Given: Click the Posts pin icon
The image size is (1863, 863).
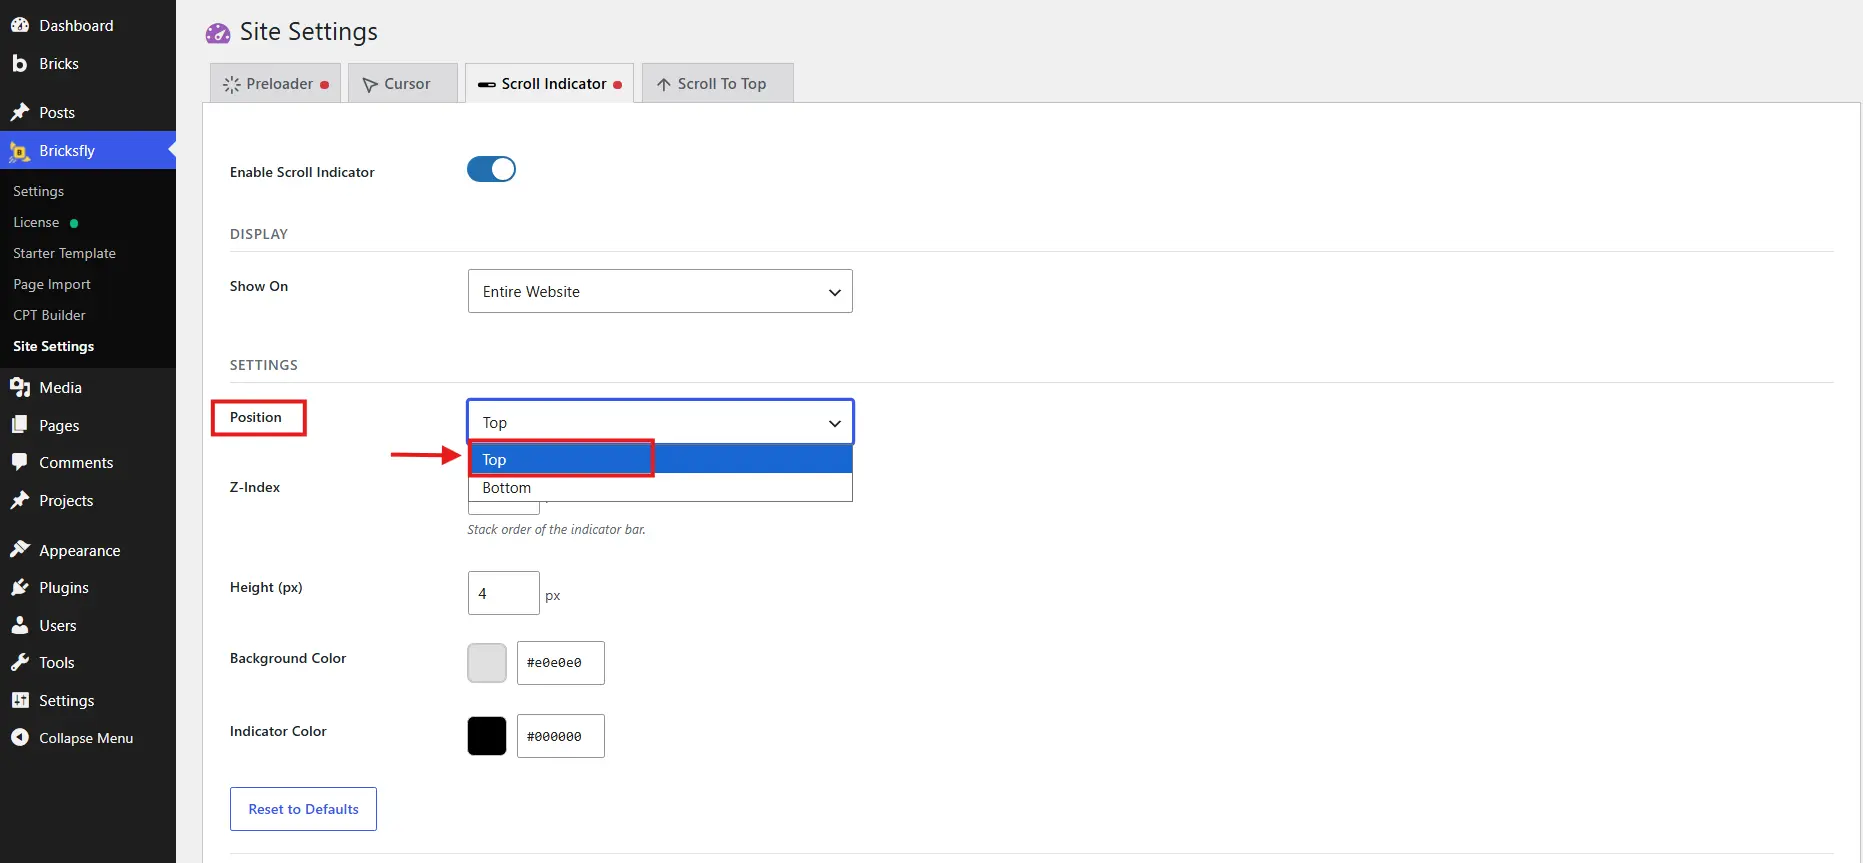Looking at the screenshot, I should pyautogui.click(x=20, y=112).
